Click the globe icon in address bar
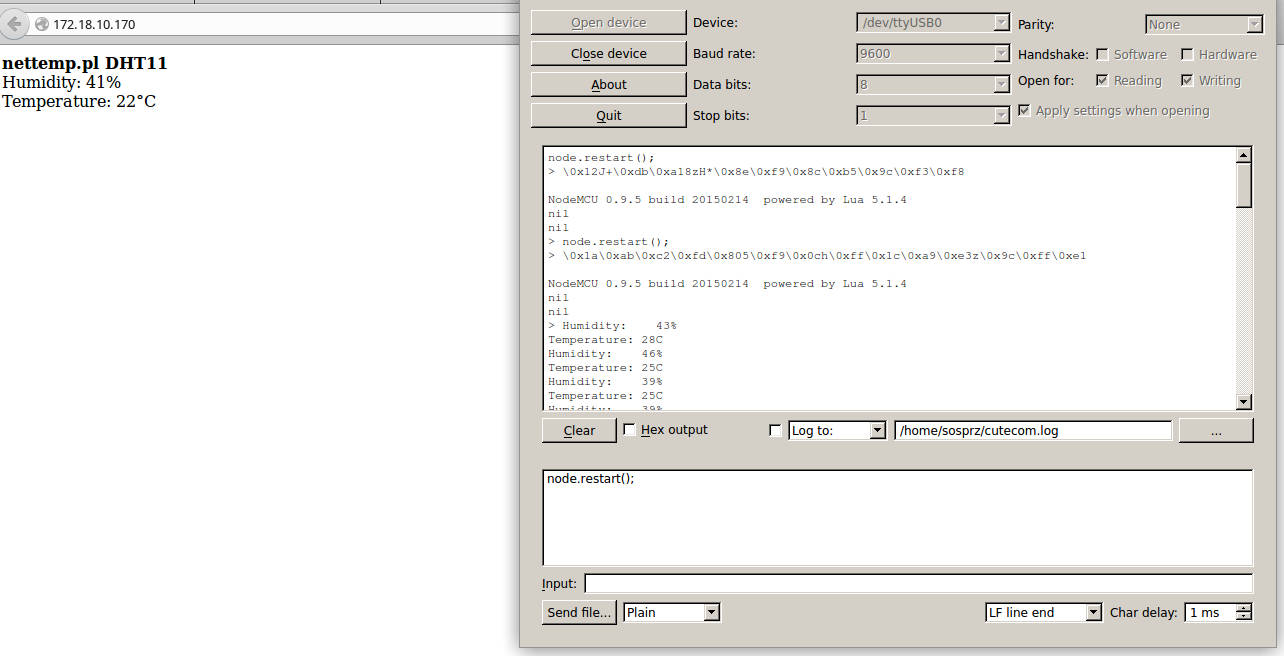1284x656 pixels. [x=42, y=24]
